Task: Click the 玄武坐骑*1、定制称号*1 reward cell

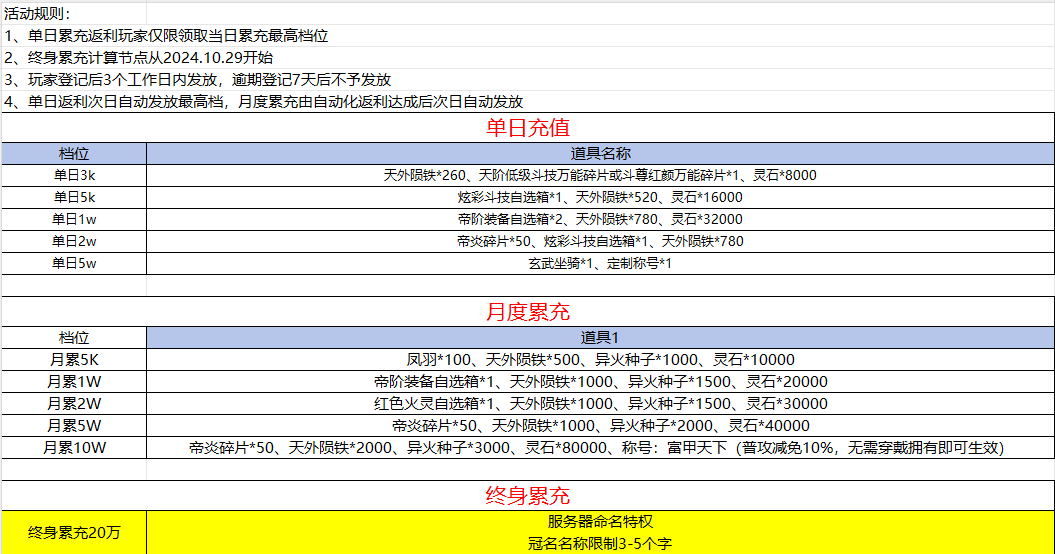Action: click(x=600, y=263)
